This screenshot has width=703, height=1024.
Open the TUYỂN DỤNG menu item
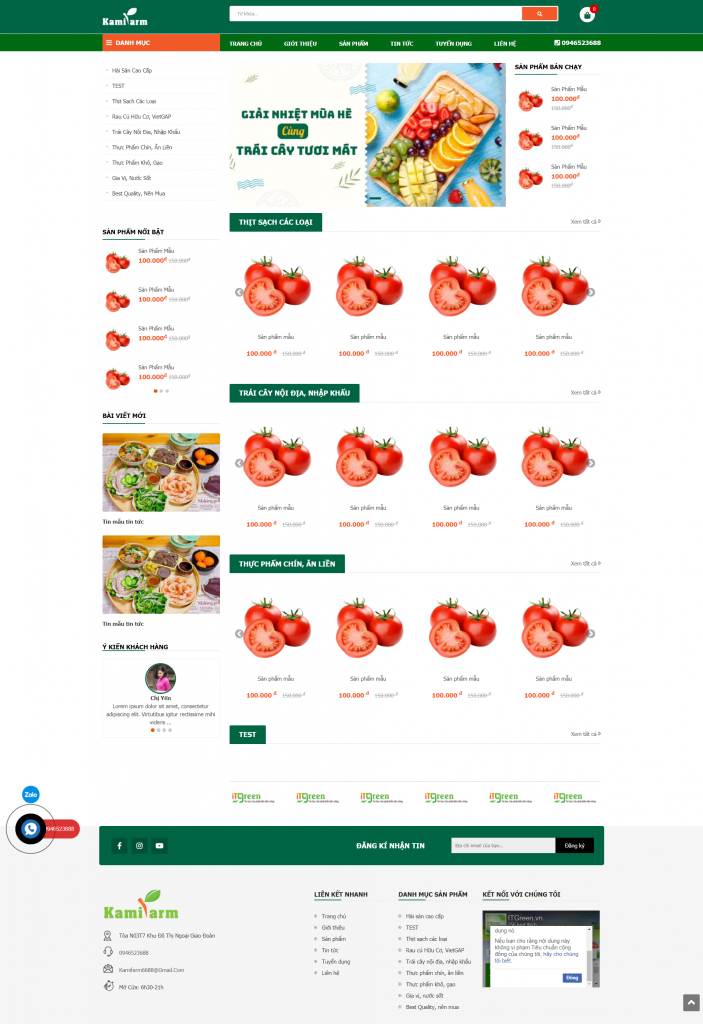pos(453,44)
